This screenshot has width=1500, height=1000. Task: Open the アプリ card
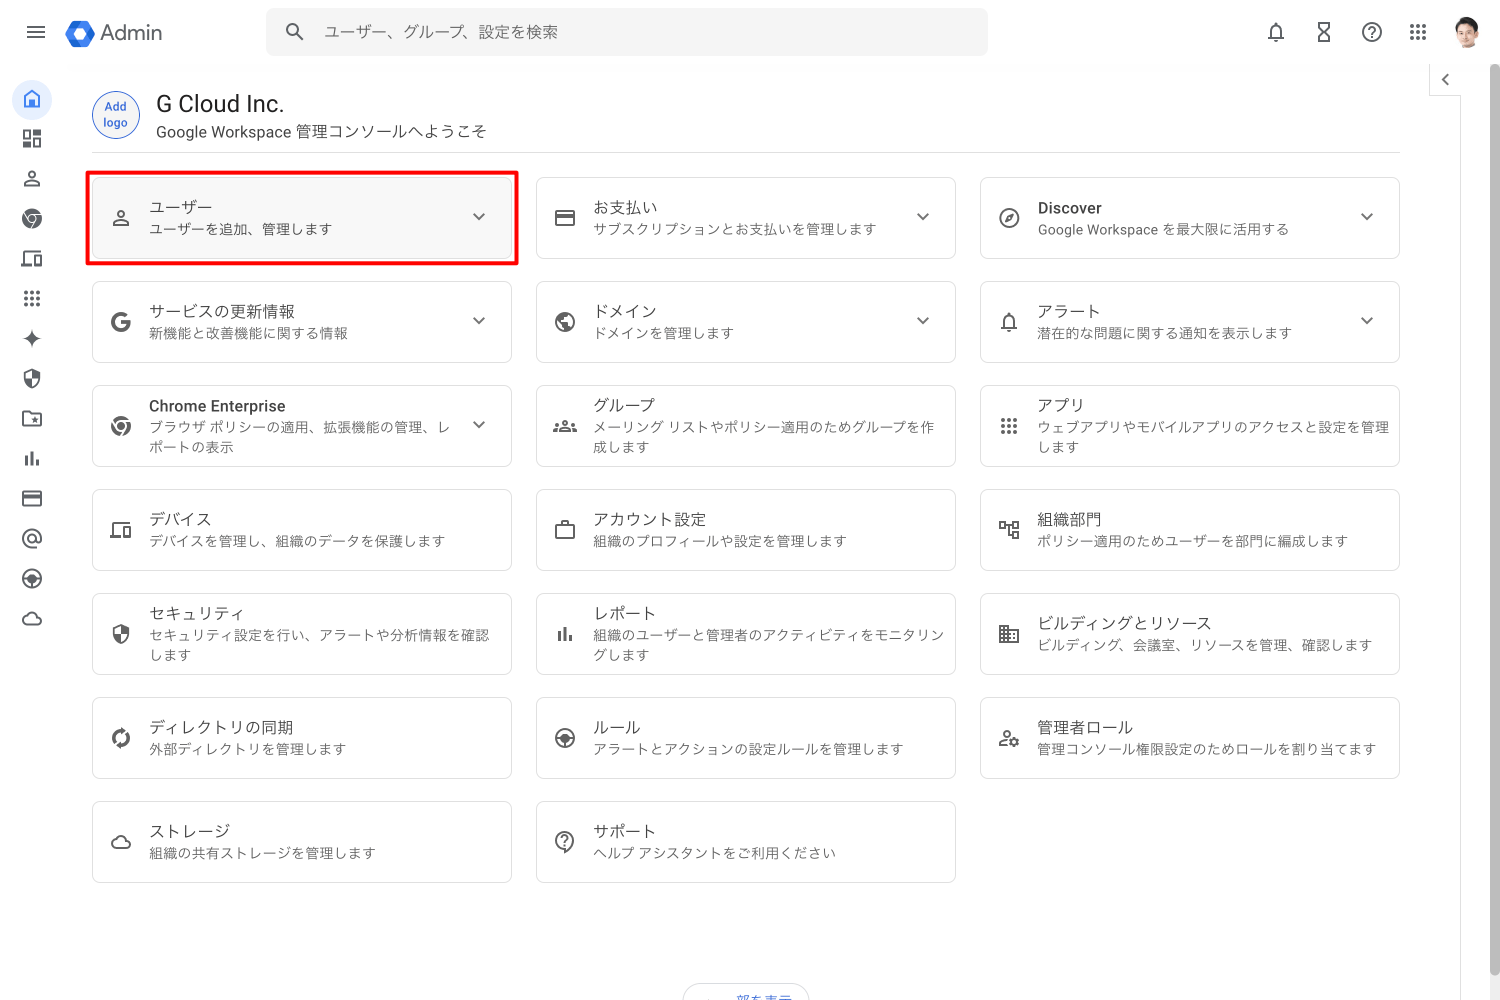1190,426
